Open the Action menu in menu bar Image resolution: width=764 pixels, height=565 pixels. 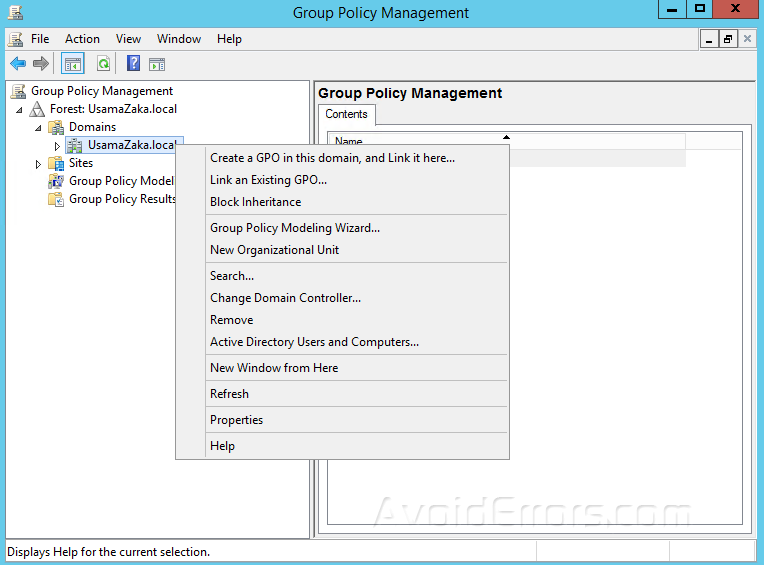tap(82, 39)
